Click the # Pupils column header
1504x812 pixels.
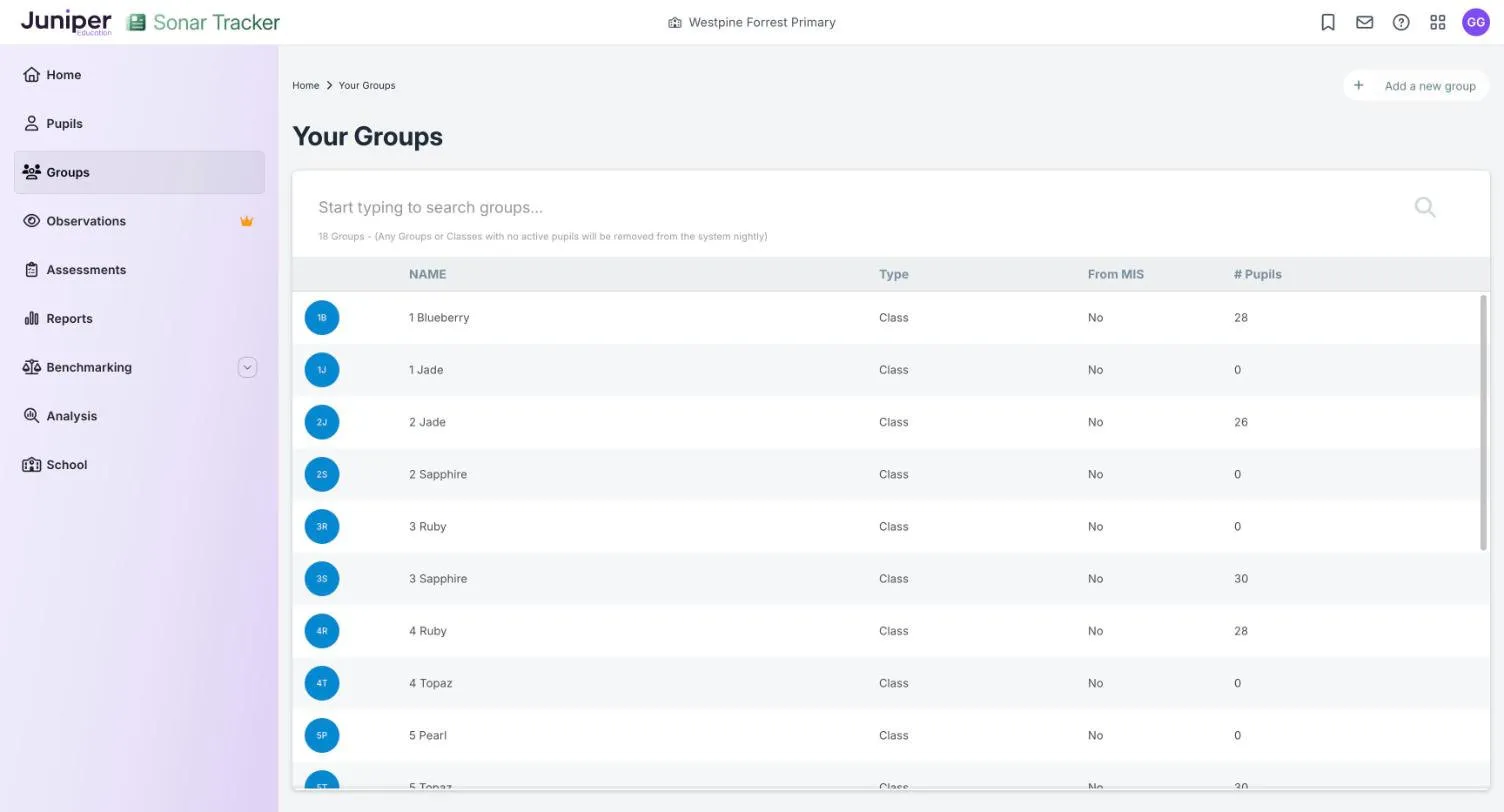[x=1257, y=274]
